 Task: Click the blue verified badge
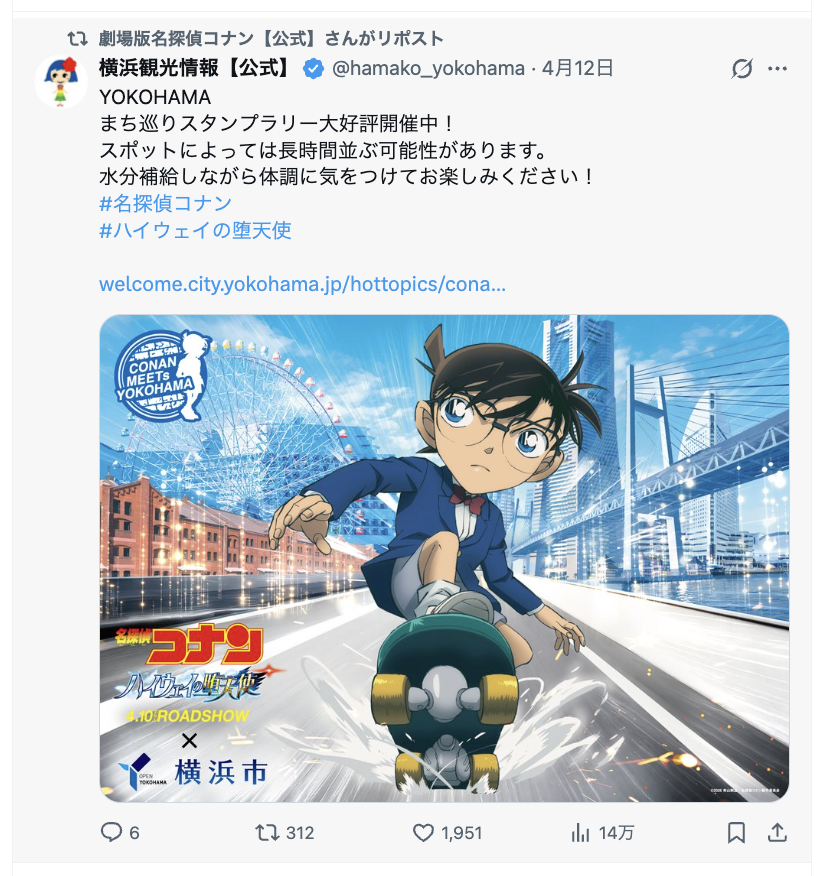(x=313, y=69)
